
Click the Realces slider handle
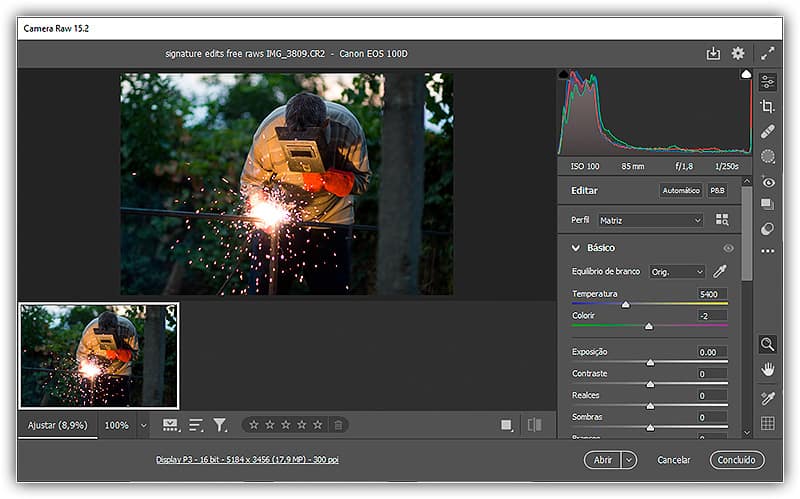650,406
